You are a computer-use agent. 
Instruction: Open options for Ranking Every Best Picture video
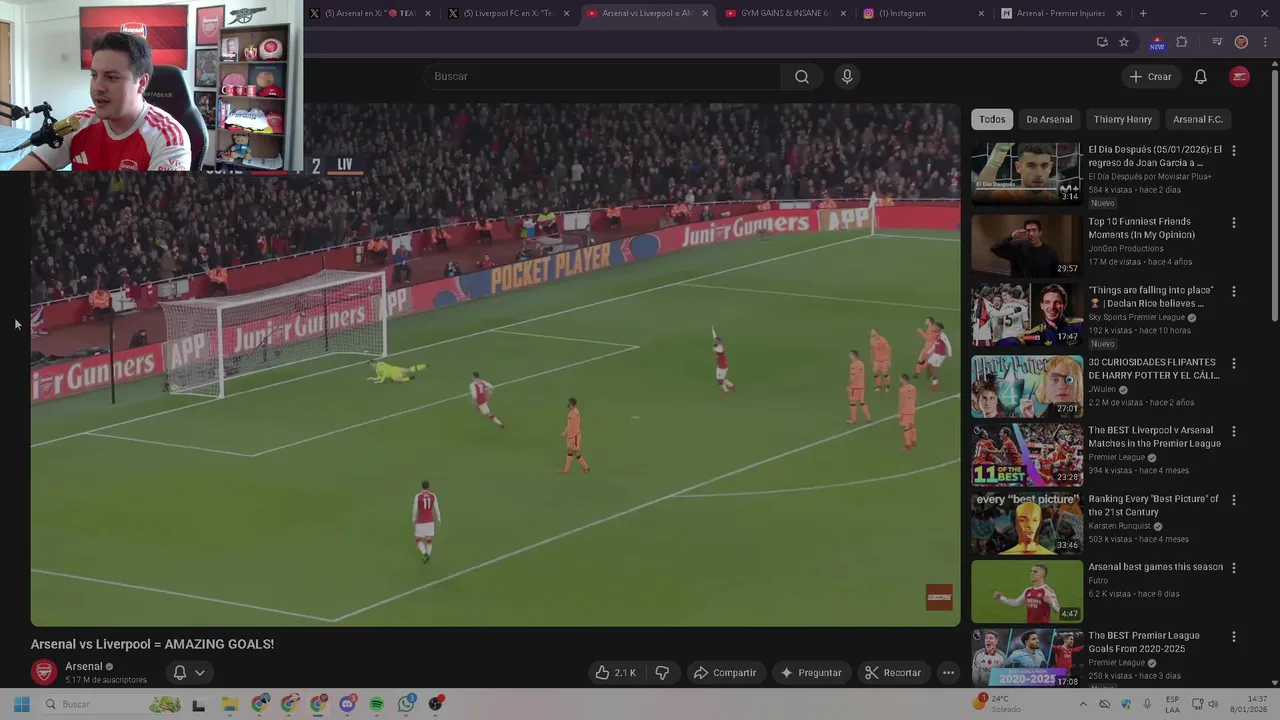tap(1233, 499)
